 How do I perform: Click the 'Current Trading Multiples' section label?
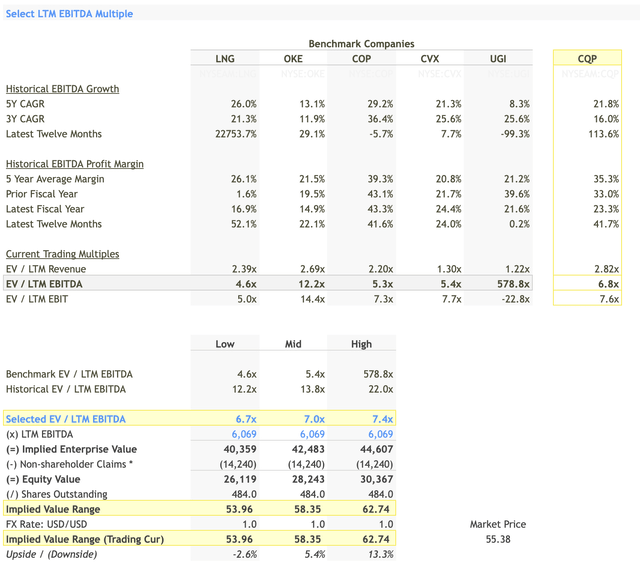click(62, 254)
